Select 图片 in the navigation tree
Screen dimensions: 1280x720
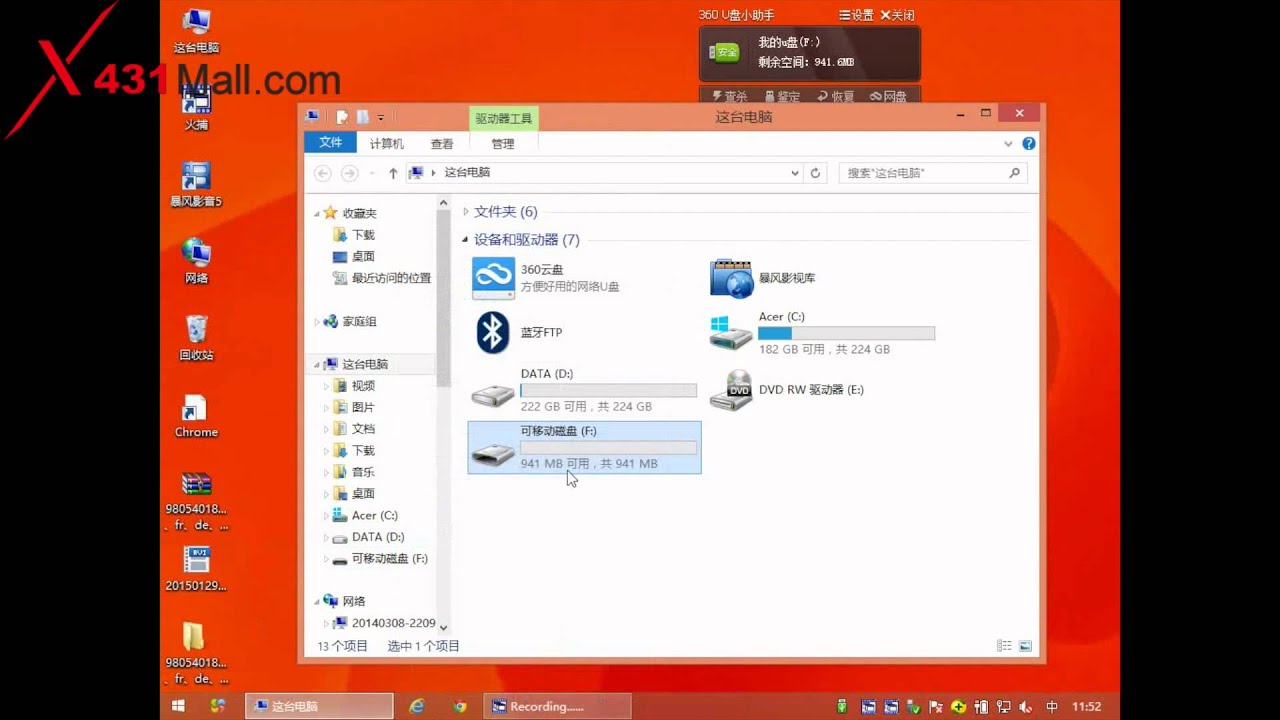click(354, 408)
